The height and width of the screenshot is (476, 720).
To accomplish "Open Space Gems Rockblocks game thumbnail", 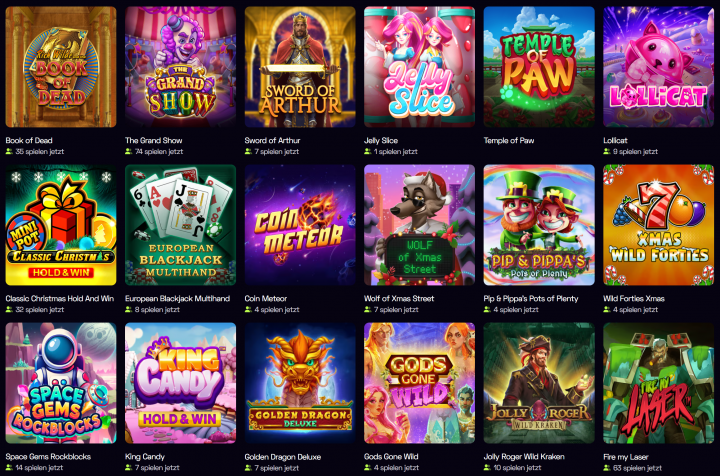I will tap(61, 383).
